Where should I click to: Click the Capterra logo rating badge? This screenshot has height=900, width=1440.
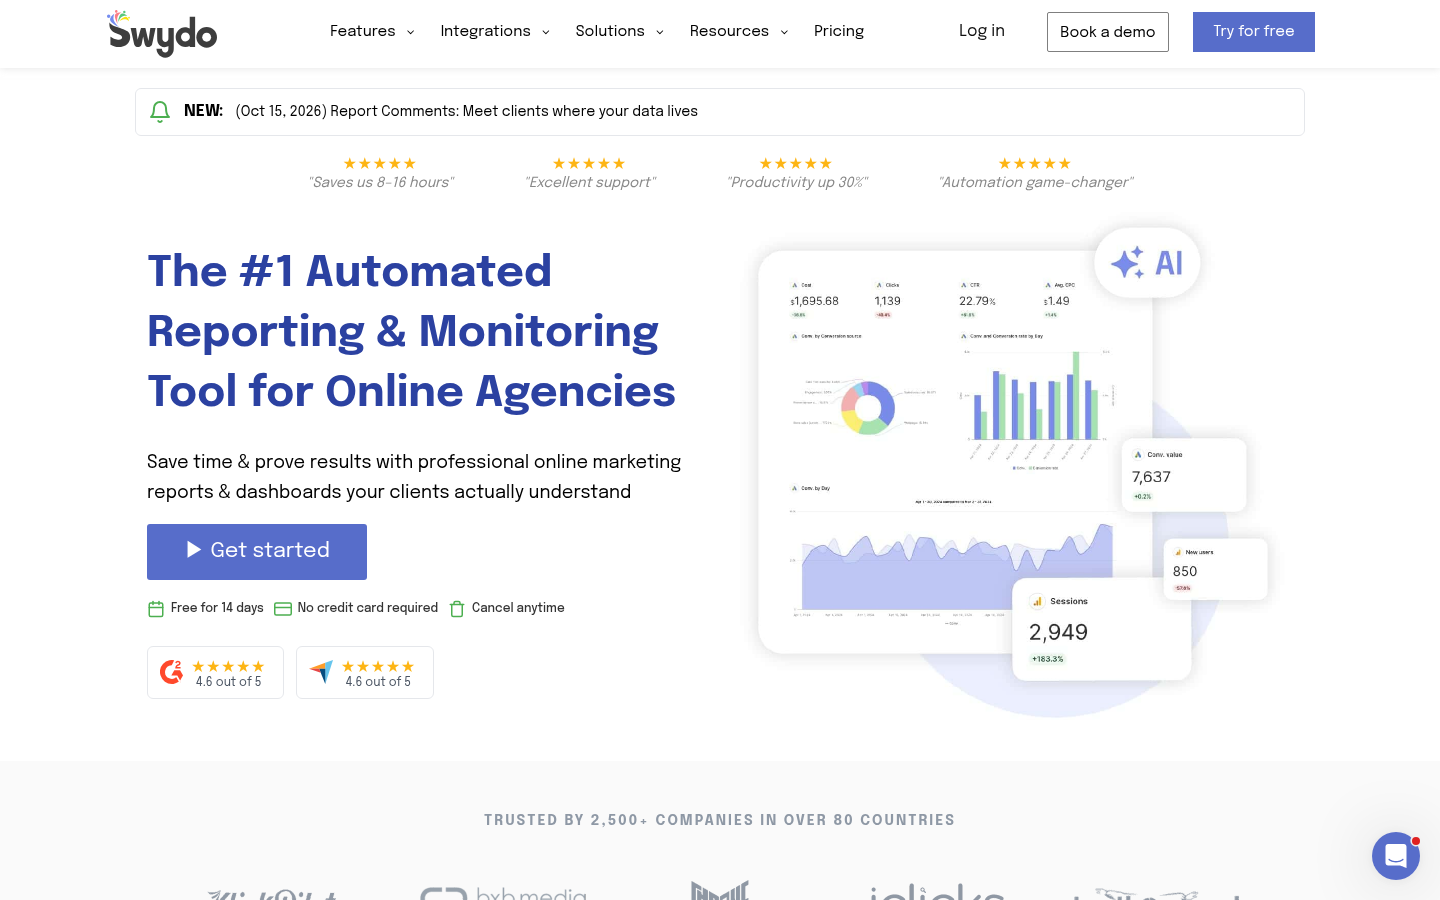365,672
